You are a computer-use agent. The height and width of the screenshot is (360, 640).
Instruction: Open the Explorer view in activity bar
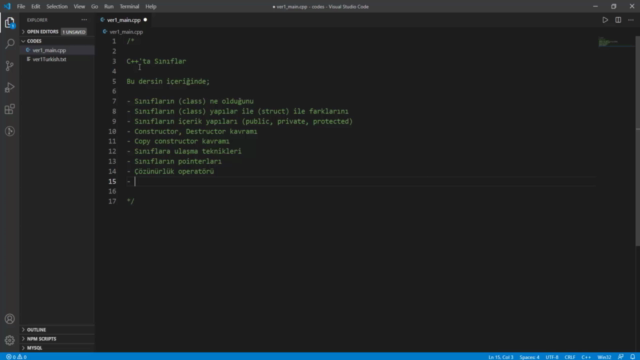[x=10, y=22]
